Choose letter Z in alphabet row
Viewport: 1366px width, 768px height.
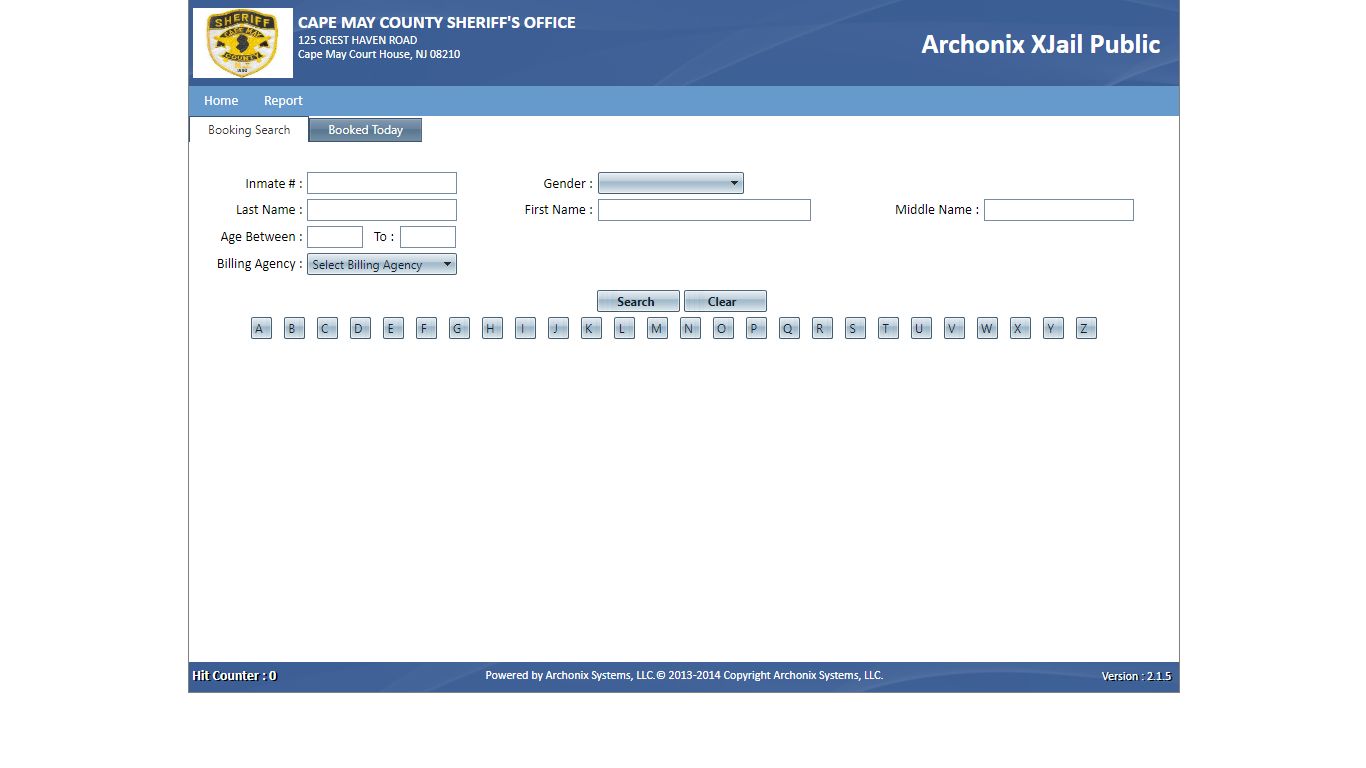(x=1086, y=328)
